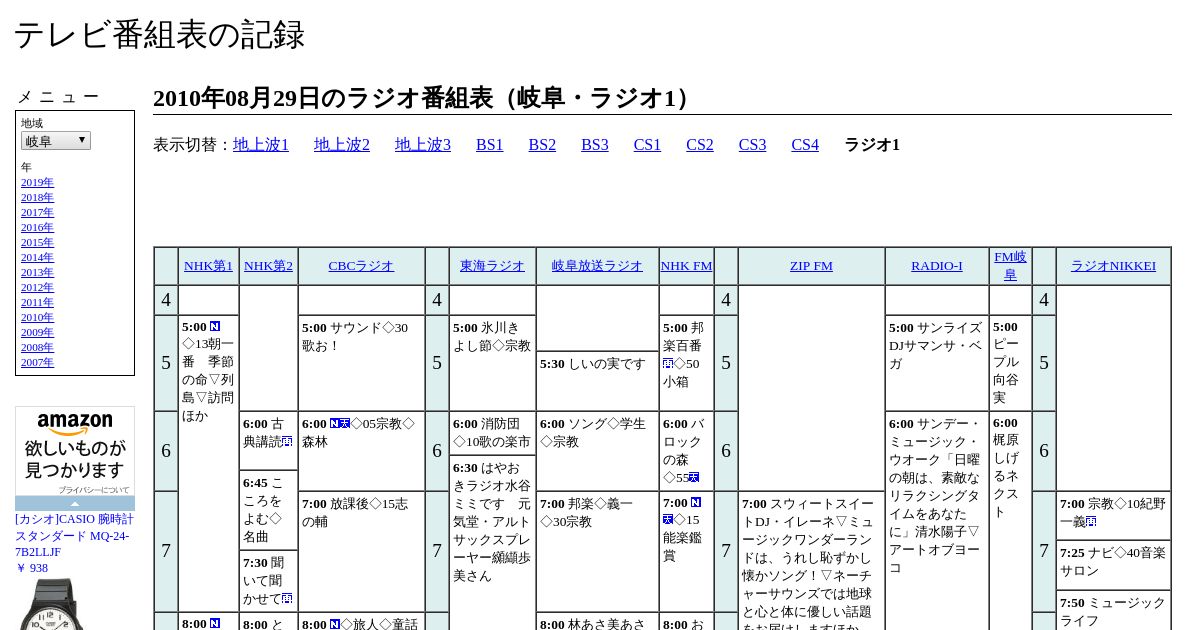1200x630 pixels.
Task: Switch to CS2 listing
Action: [700, 145]
